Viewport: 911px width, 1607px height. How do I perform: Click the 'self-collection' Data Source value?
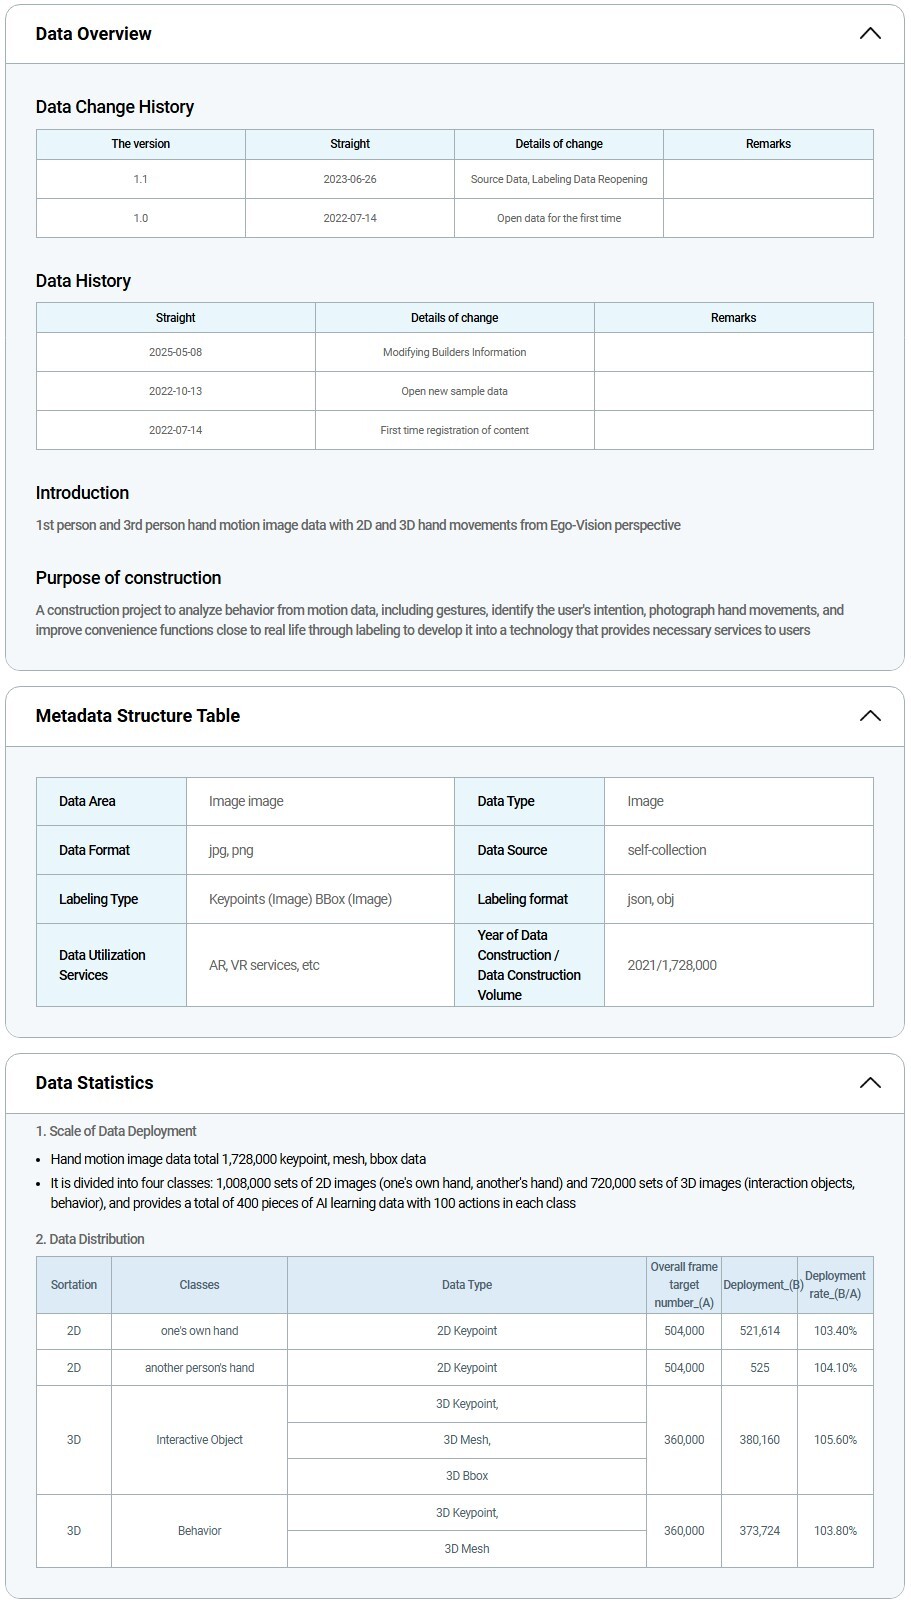[x=667, y=850]
